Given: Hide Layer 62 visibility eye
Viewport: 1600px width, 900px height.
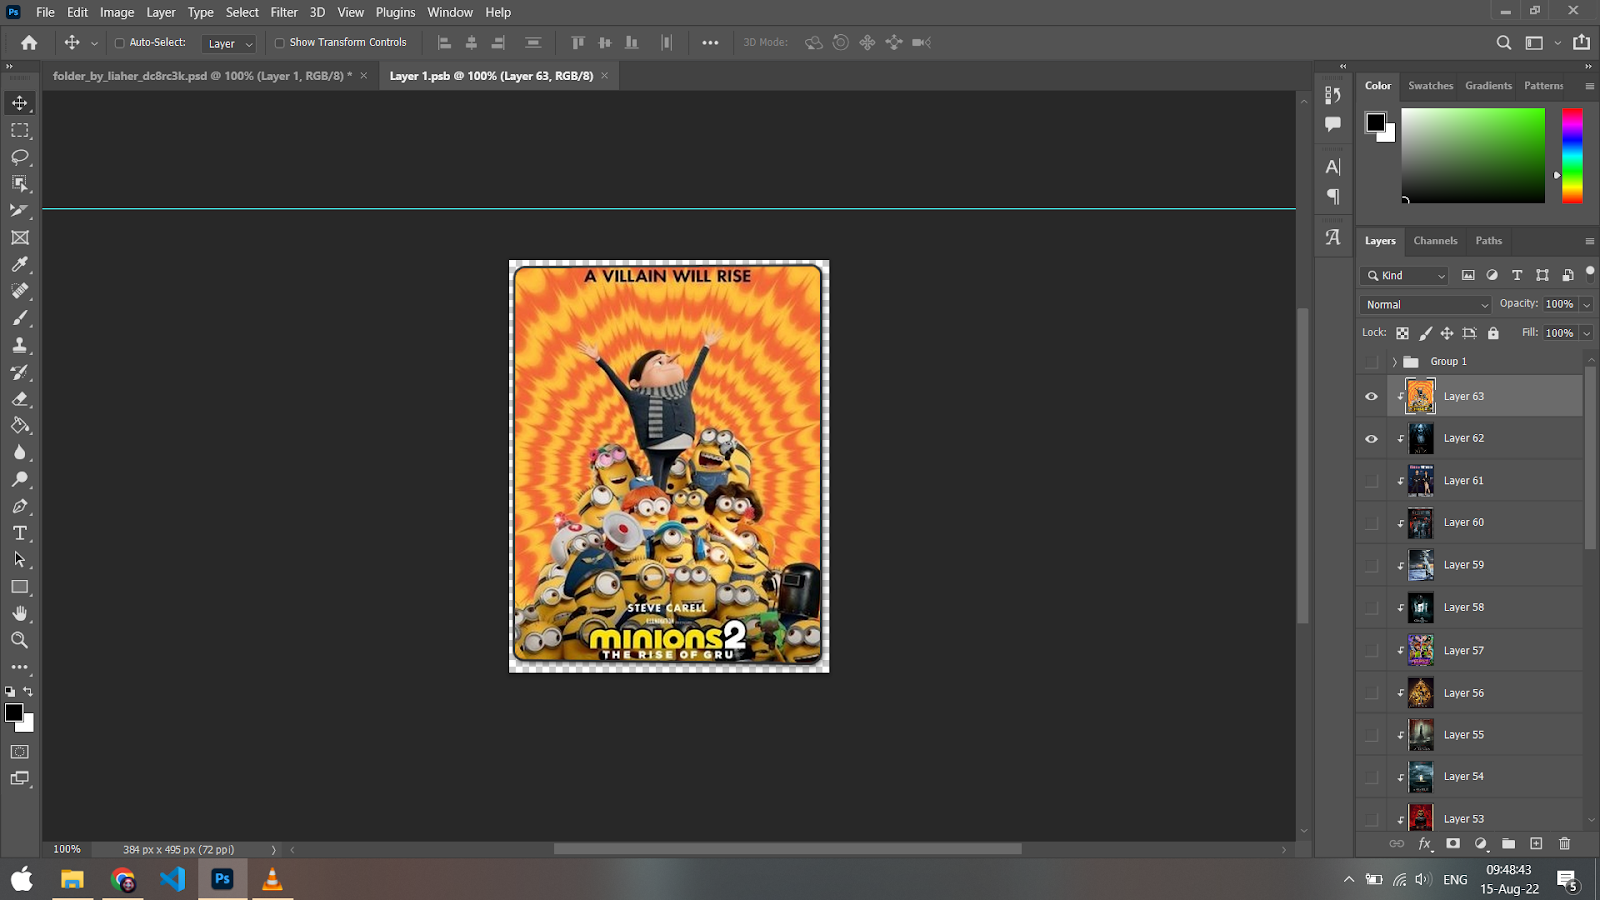Looking at the screenshot, I should tap(1372, 439).
